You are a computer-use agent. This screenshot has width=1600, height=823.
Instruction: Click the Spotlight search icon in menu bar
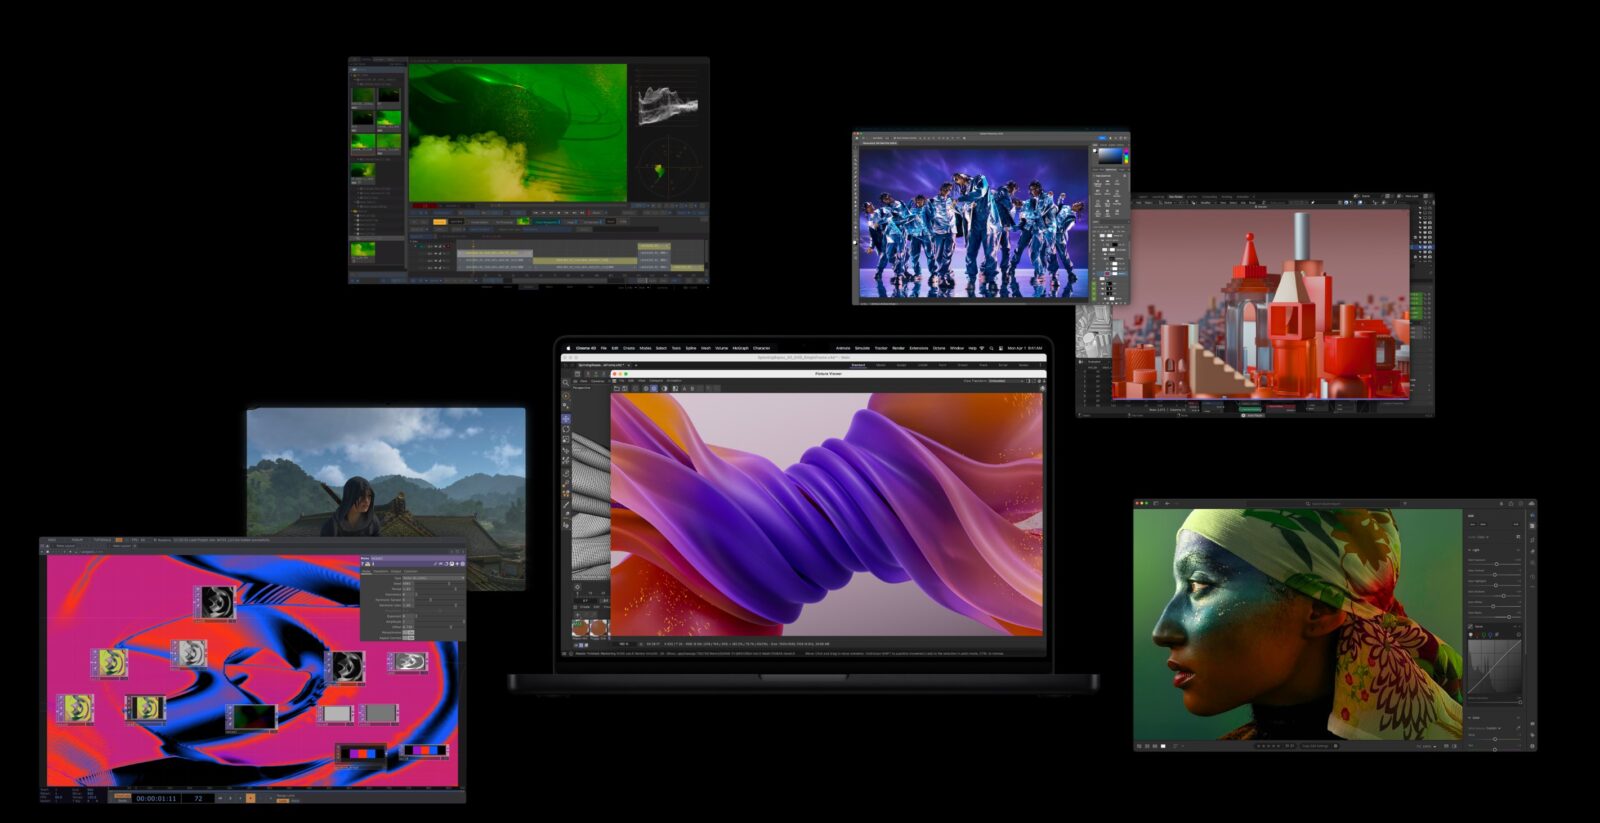[991, 348]
